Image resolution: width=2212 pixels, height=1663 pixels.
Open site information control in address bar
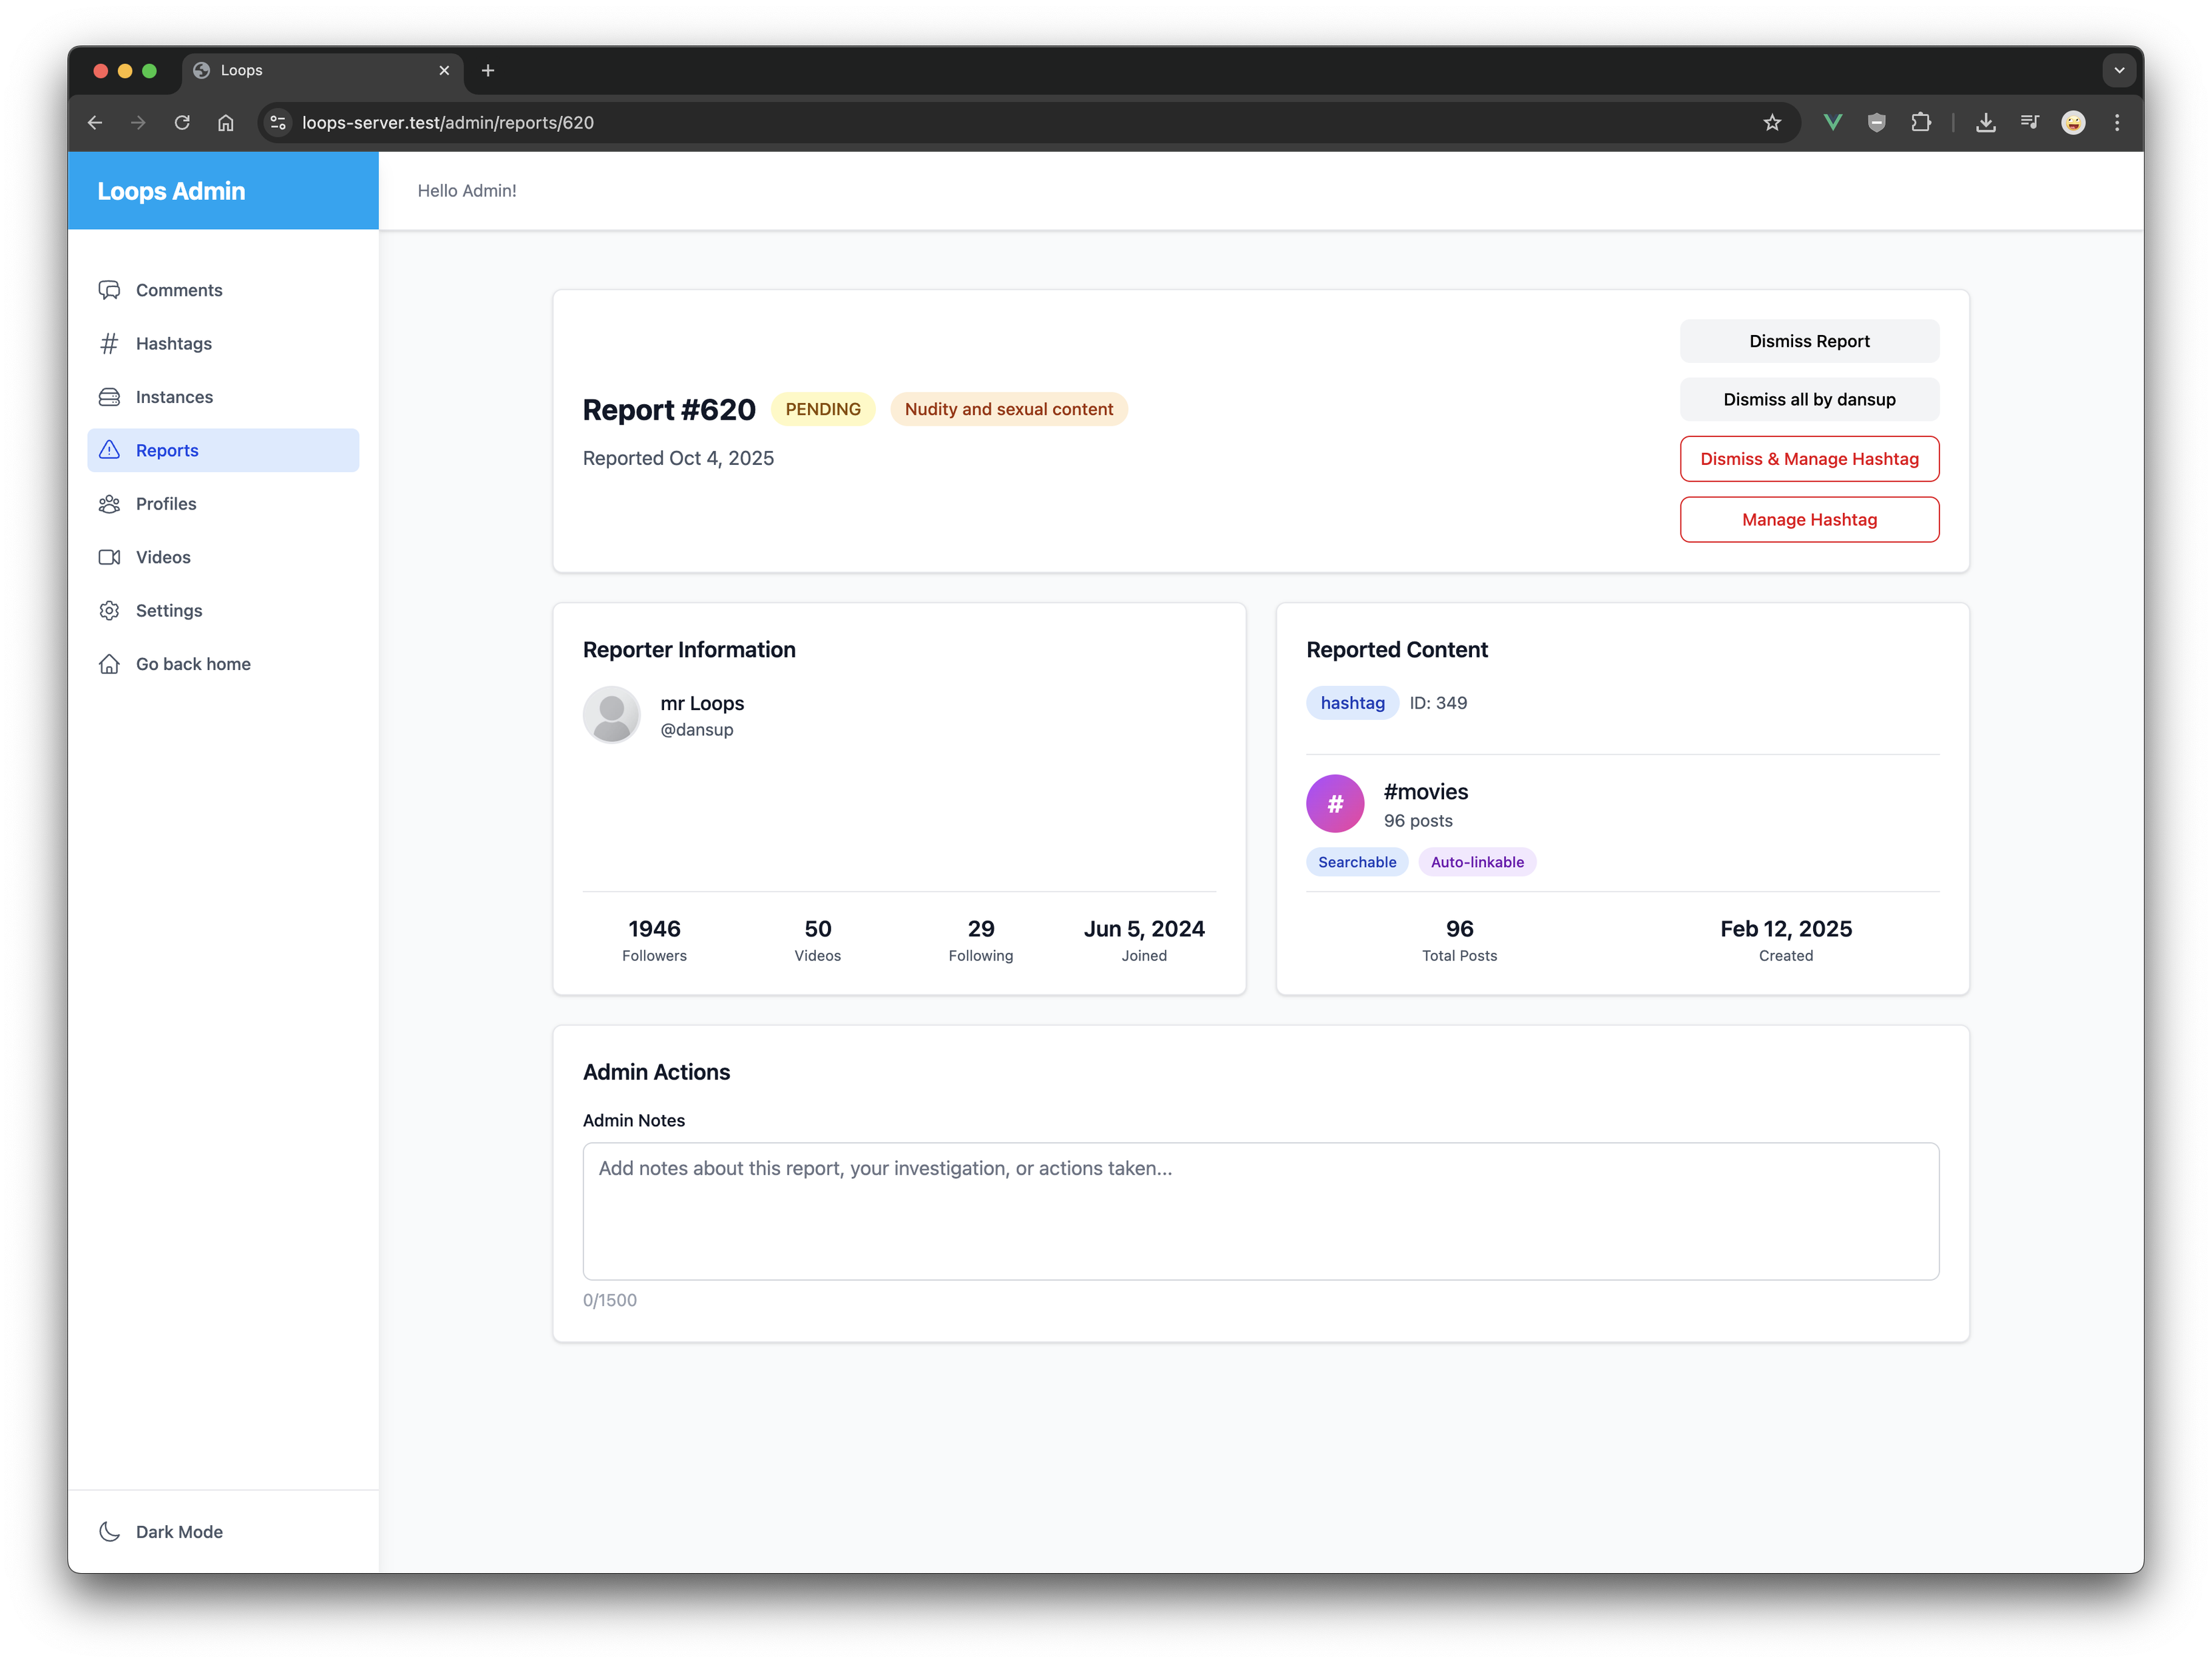click(x=279, y=123)
